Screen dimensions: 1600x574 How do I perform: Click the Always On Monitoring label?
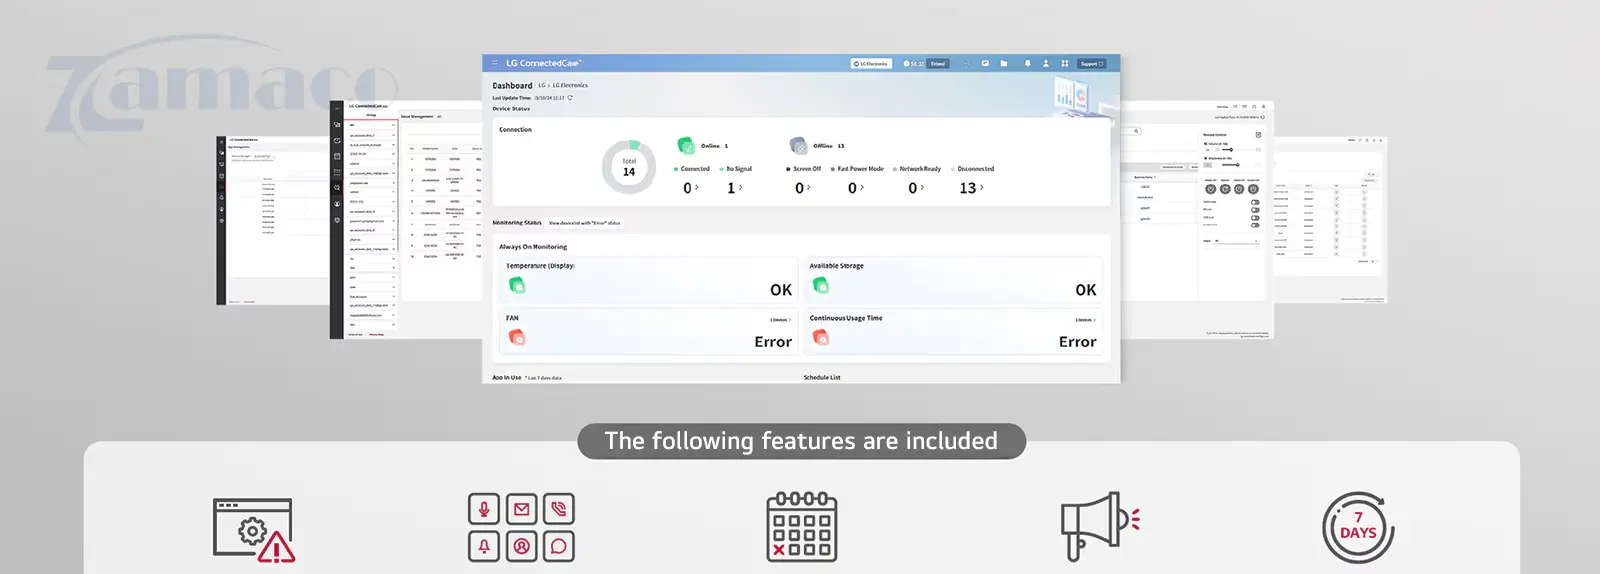coord(533,247)
